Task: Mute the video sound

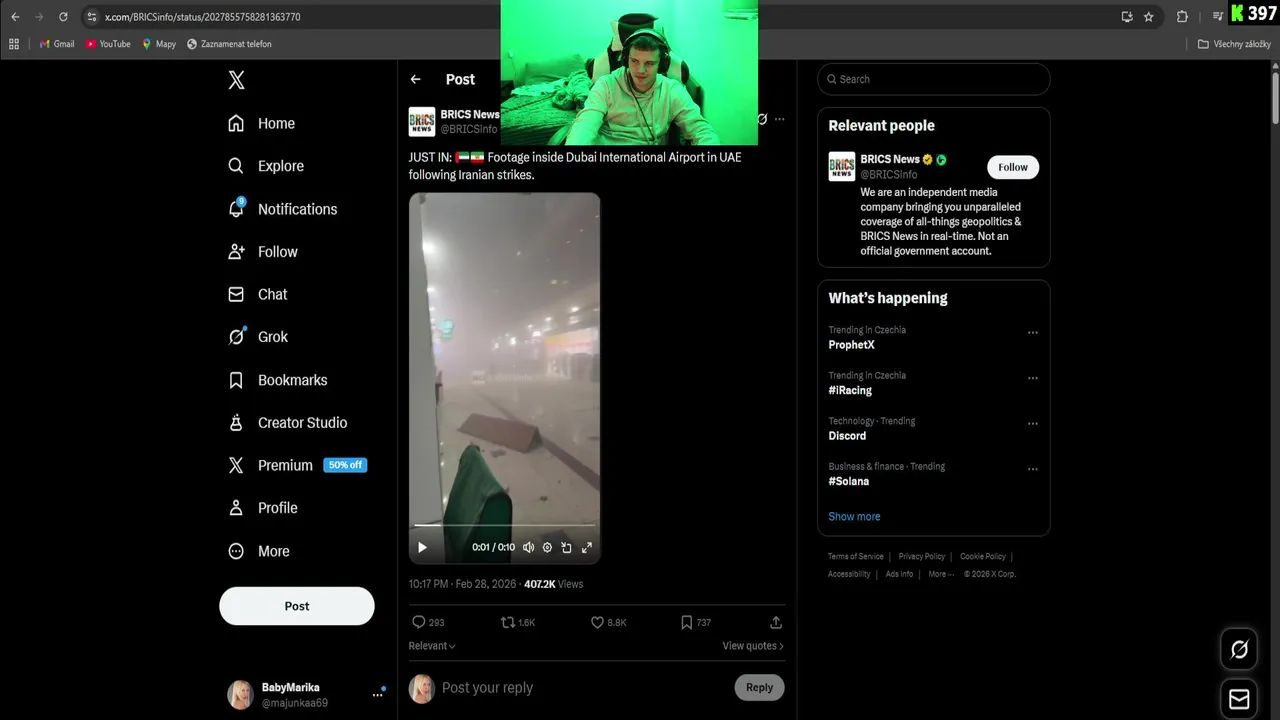Action: click(x=528, y=547)
